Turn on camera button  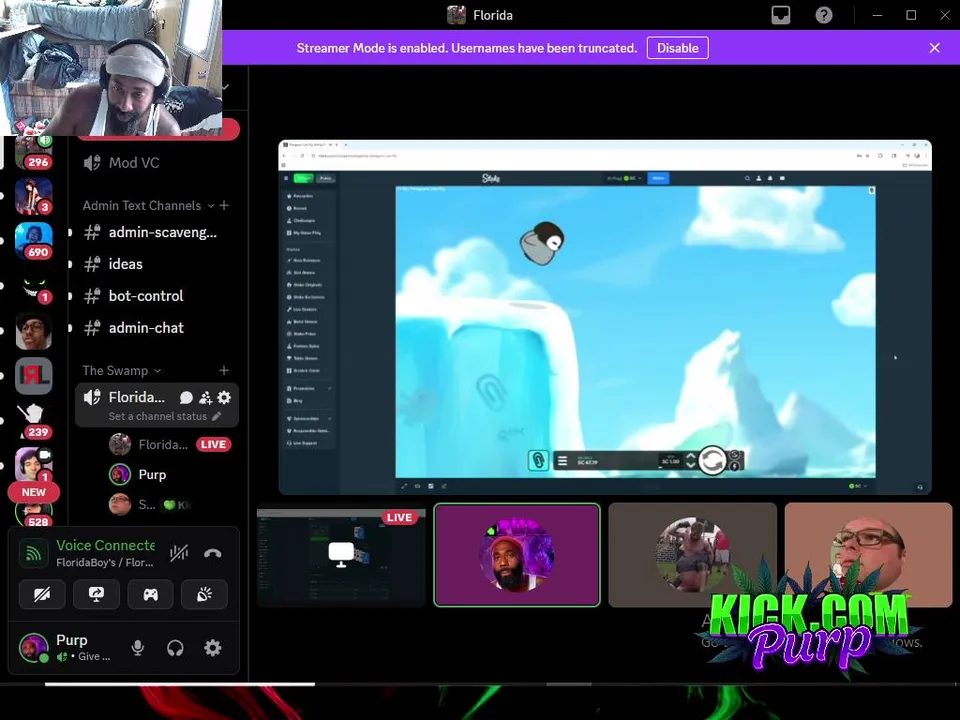pos(42,594)
